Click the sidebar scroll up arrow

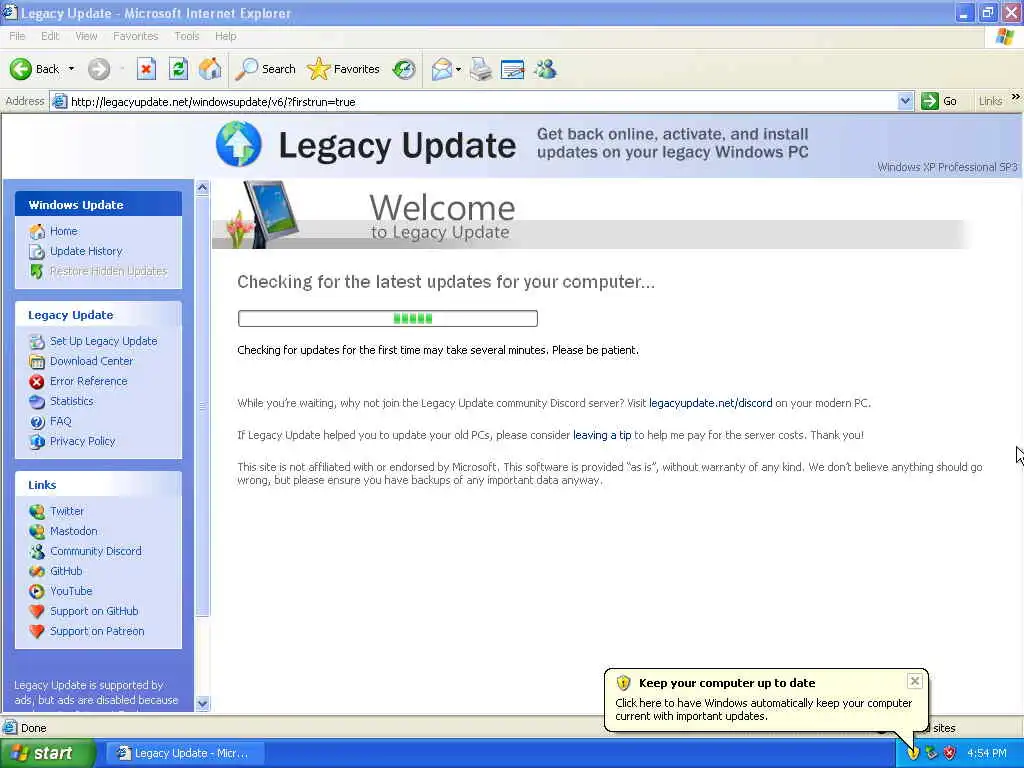click(x=202, y=188)
